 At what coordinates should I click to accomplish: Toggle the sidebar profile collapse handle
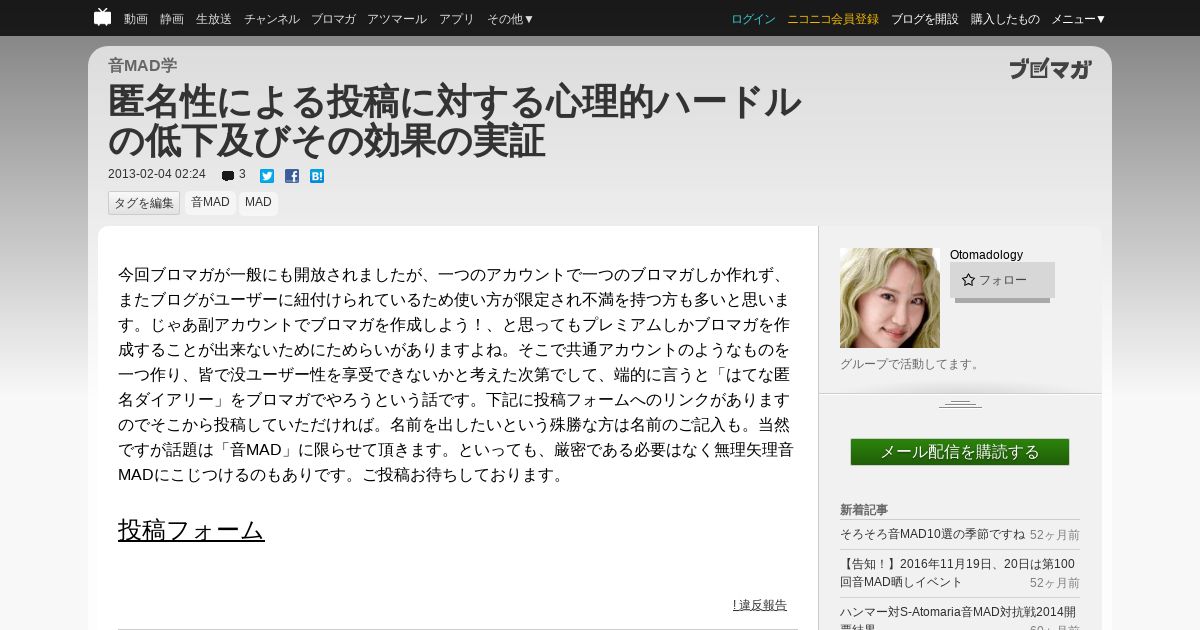coord(960,403)
